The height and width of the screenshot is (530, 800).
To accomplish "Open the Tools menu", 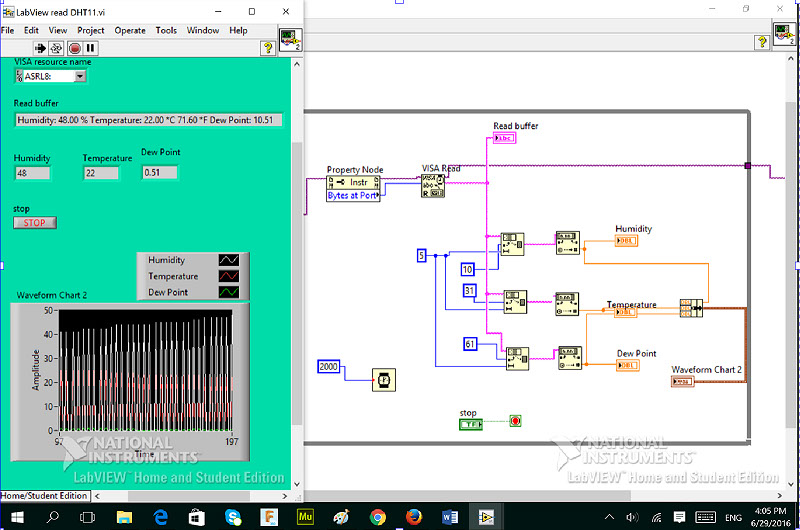I will (x=166, y=30).
